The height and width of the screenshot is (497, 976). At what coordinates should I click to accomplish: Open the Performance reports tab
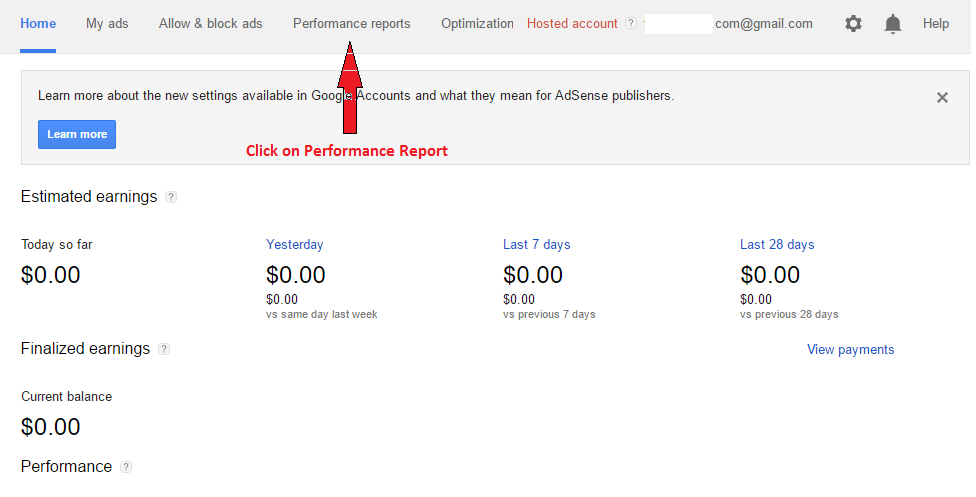(x=352, y=24)
